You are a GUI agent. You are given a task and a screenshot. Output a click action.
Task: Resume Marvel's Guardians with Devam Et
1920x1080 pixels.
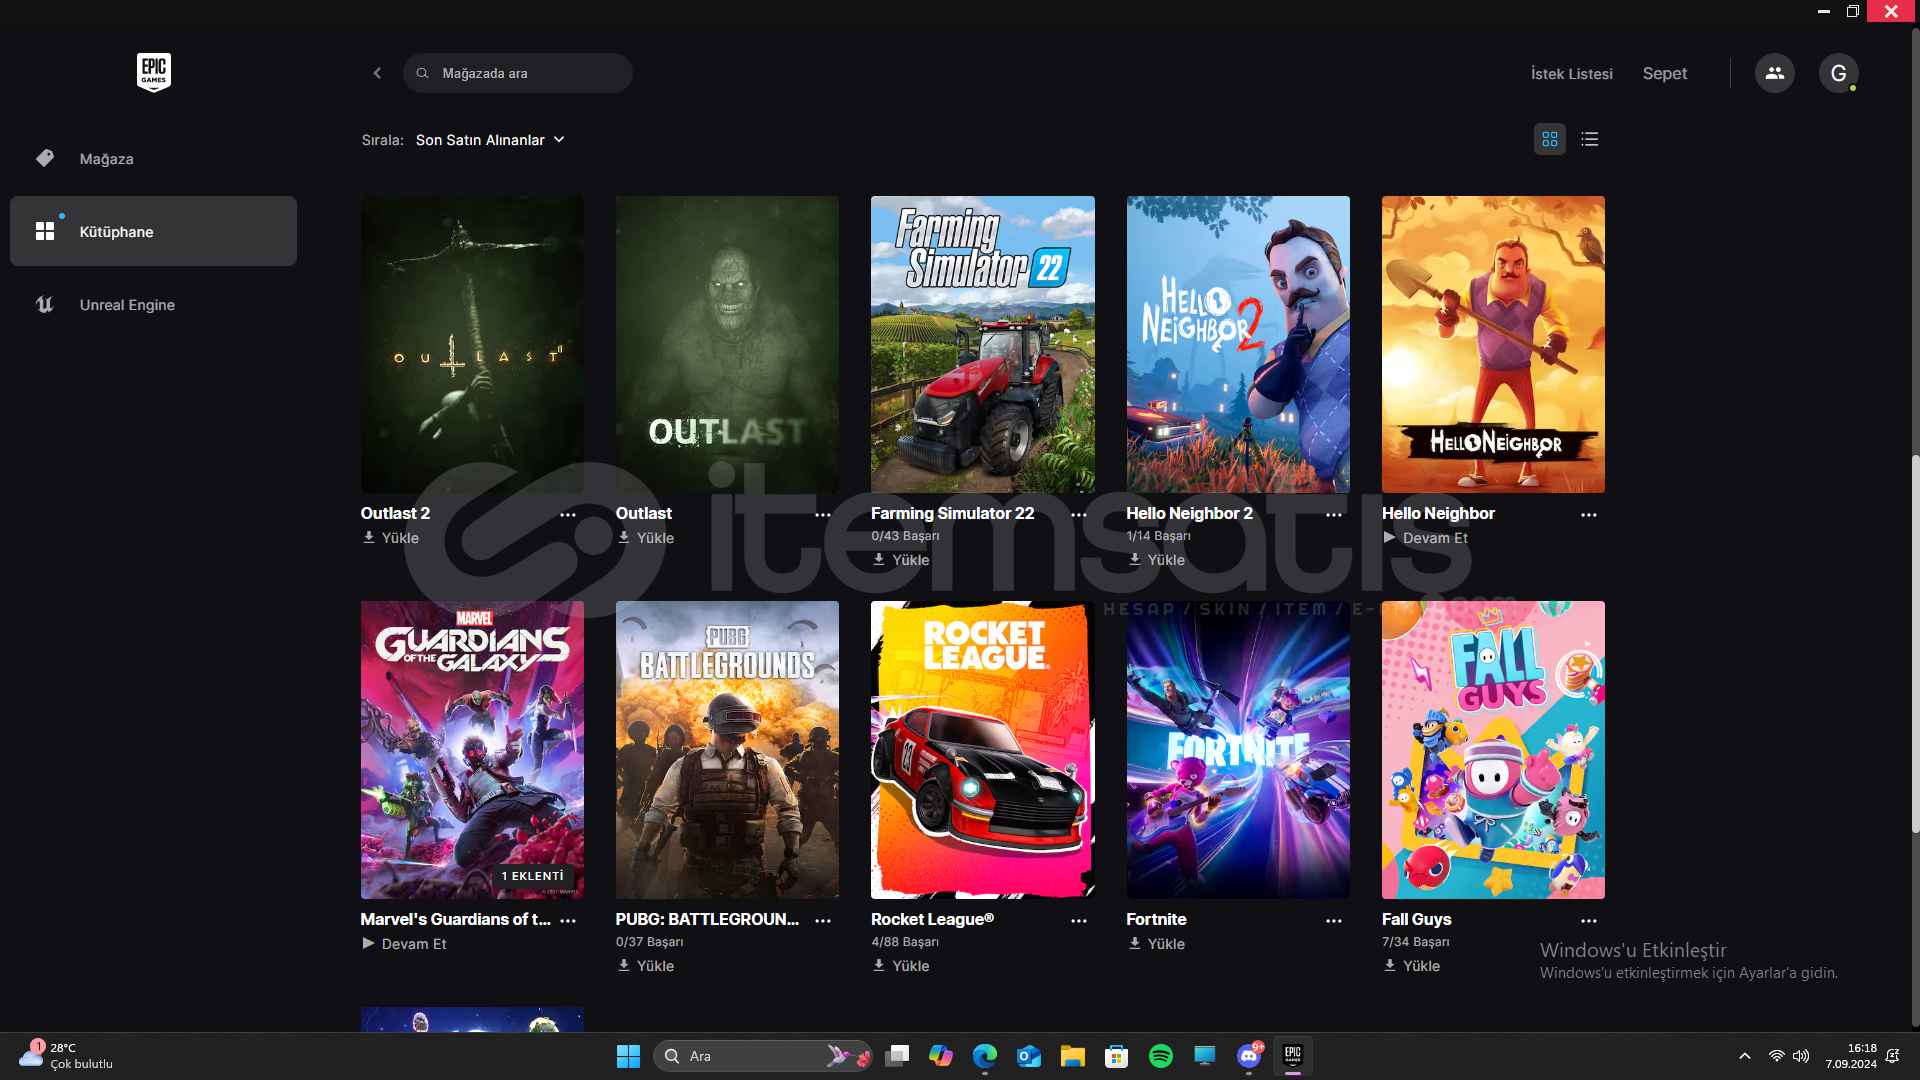click(x=404, y=944)
